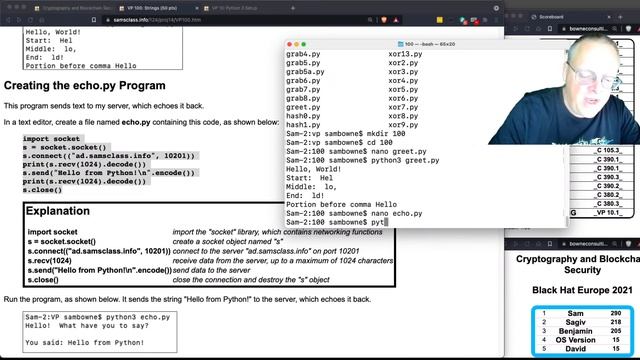Close the Scoreboard tab
The width and height of the screenshot is (640, 360).
[609, 17]
